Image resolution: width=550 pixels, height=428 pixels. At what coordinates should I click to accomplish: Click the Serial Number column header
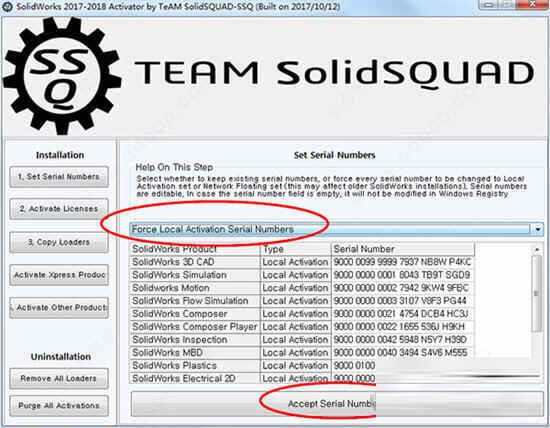(403, 249)
